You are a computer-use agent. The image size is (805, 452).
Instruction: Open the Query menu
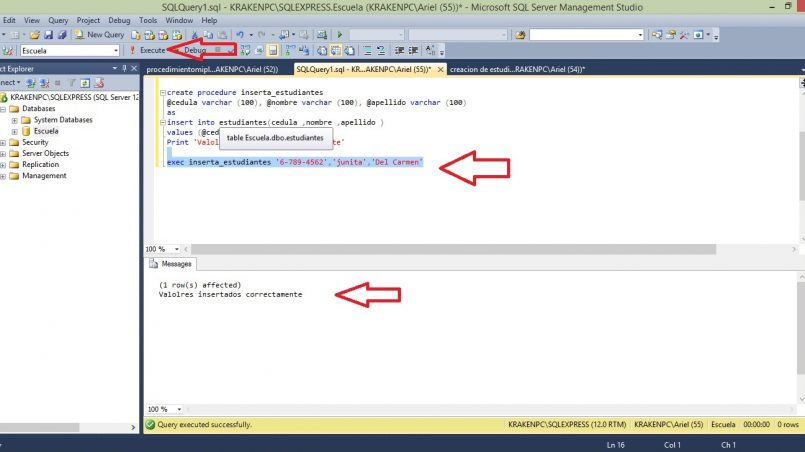(58, 21)
